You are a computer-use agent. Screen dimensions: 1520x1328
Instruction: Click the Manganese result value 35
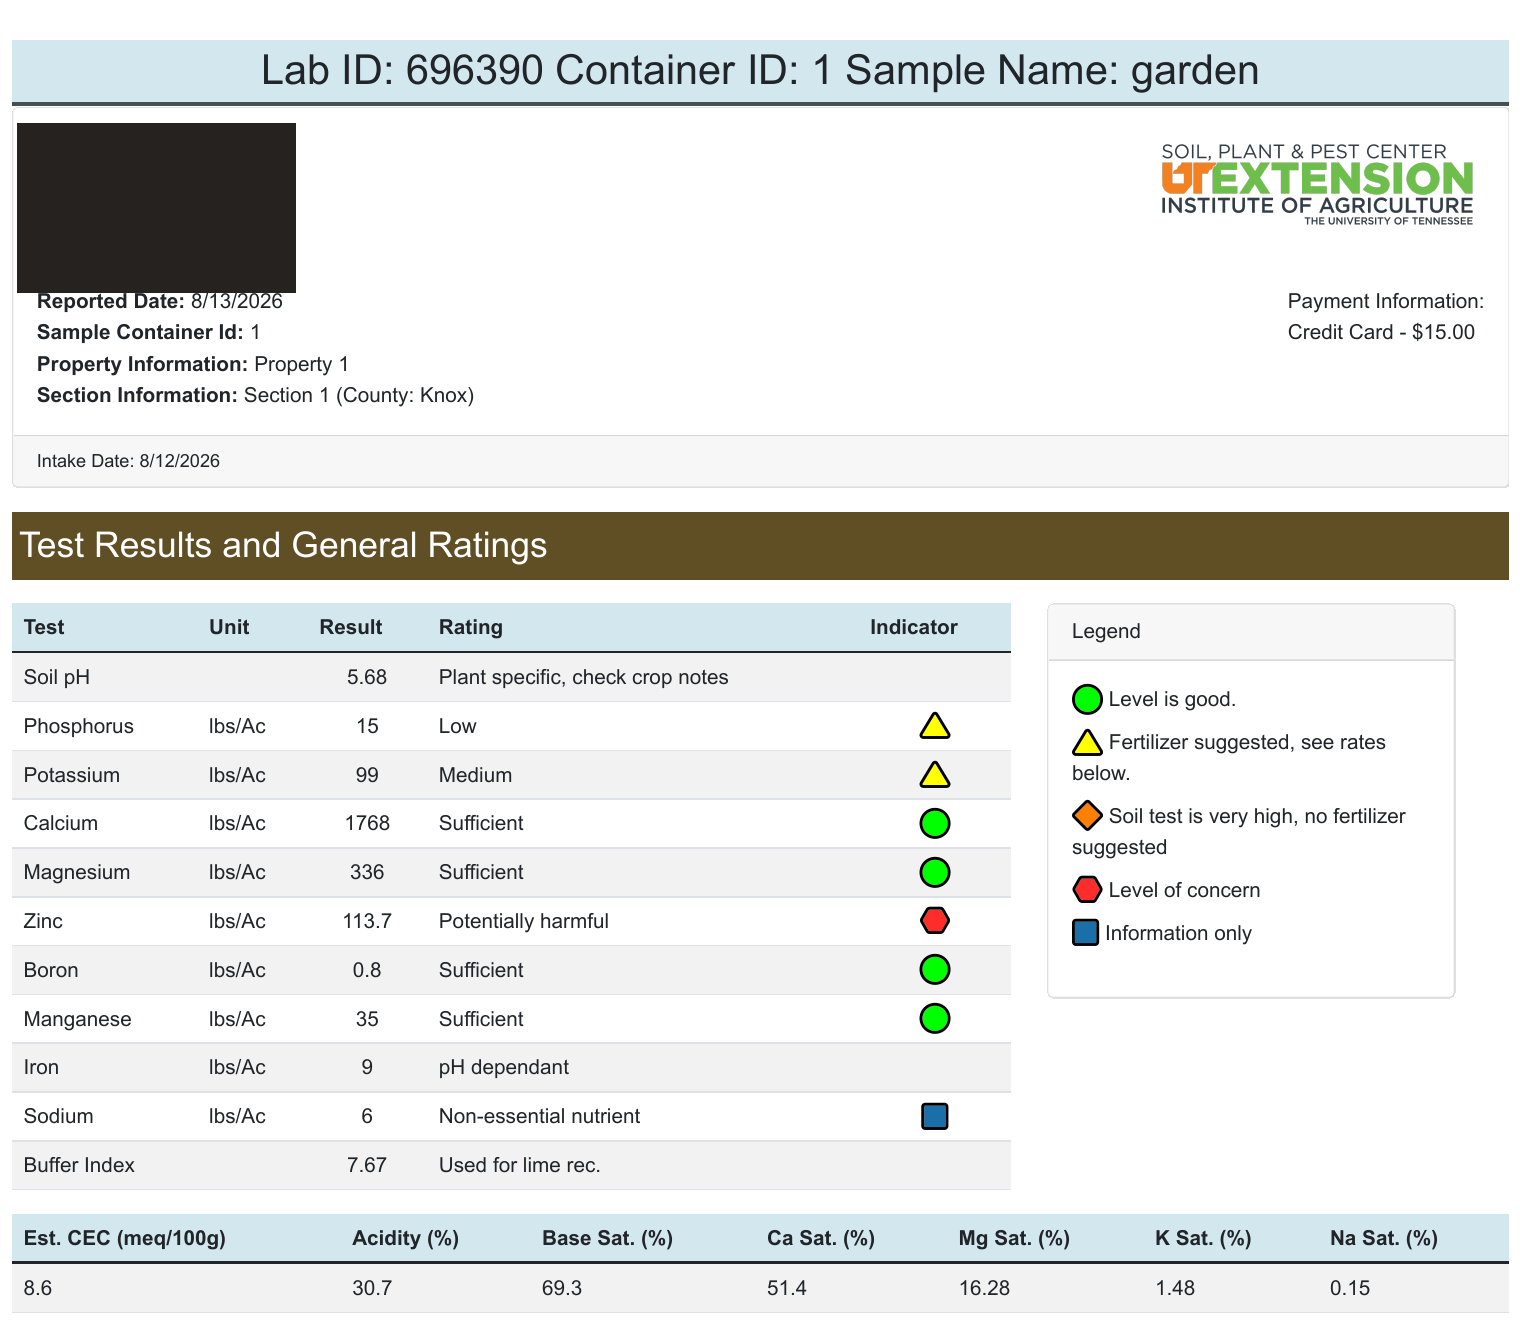point(367,1019)
